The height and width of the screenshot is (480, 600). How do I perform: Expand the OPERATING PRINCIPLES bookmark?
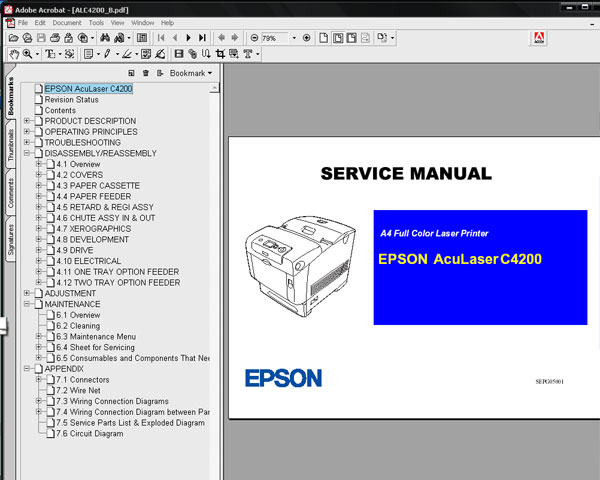tap(26, 132)
